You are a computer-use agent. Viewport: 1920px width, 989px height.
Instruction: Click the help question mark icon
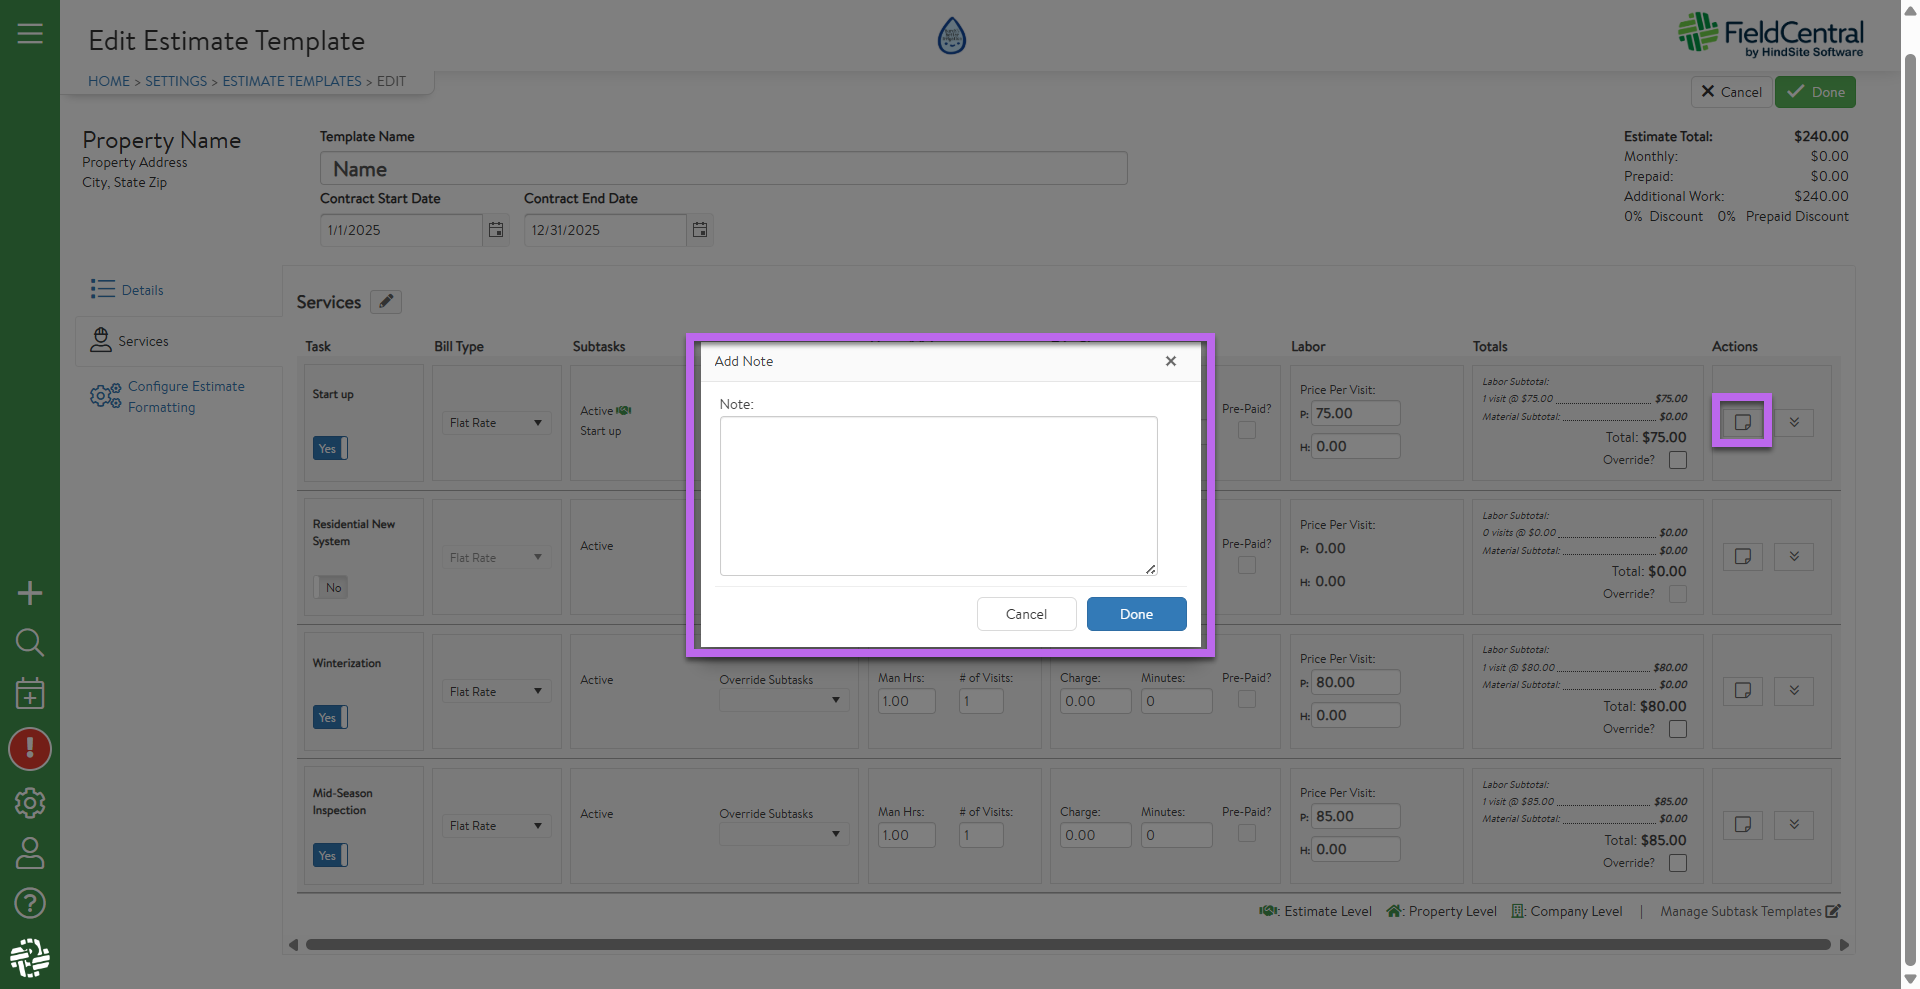coord(30,903)
